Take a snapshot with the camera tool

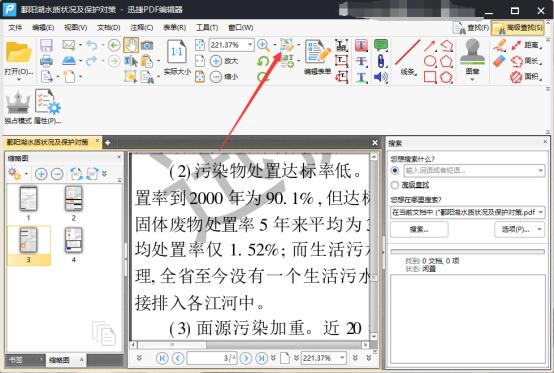[x=147, y=45]
